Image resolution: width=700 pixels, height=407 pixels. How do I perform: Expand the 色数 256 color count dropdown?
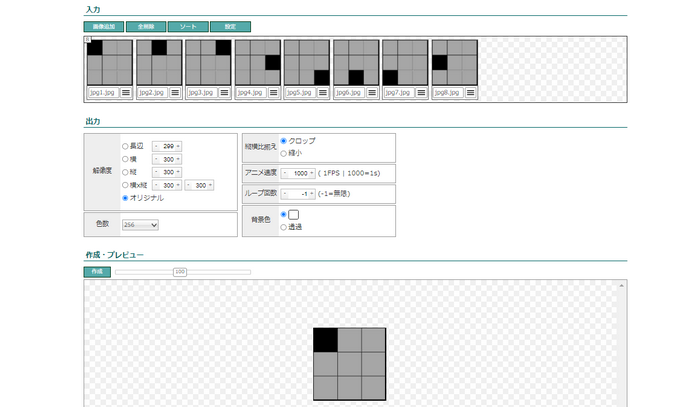tap(139, 225)
